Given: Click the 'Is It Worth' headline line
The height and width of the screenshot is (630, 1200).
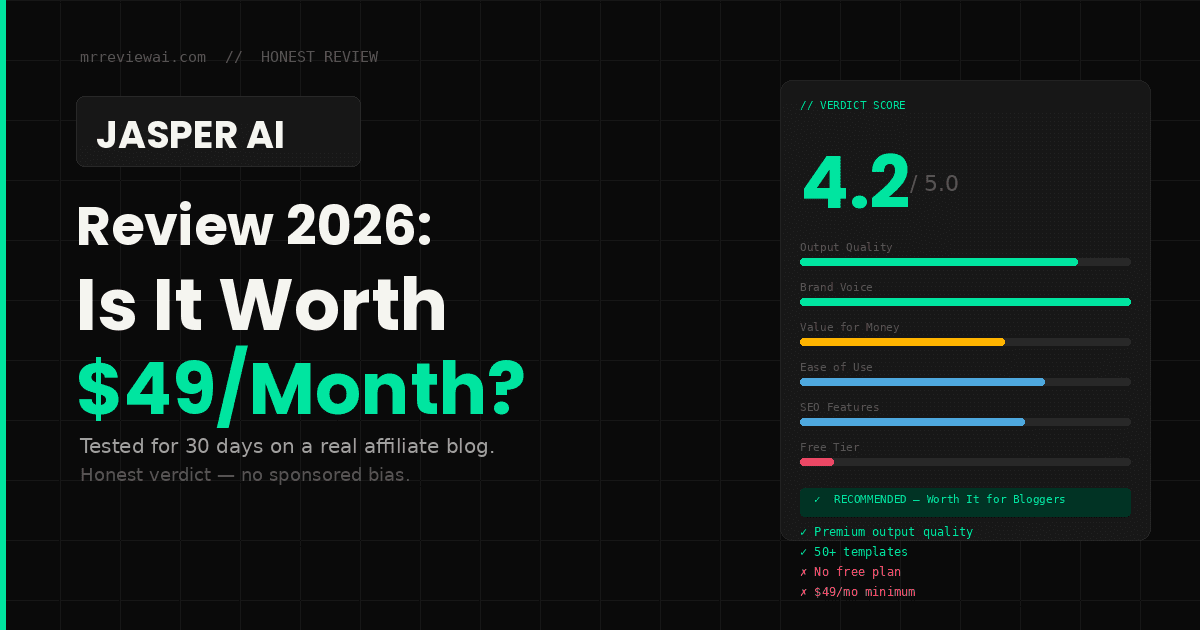Looking at the screenshot, I should point(262,305).
